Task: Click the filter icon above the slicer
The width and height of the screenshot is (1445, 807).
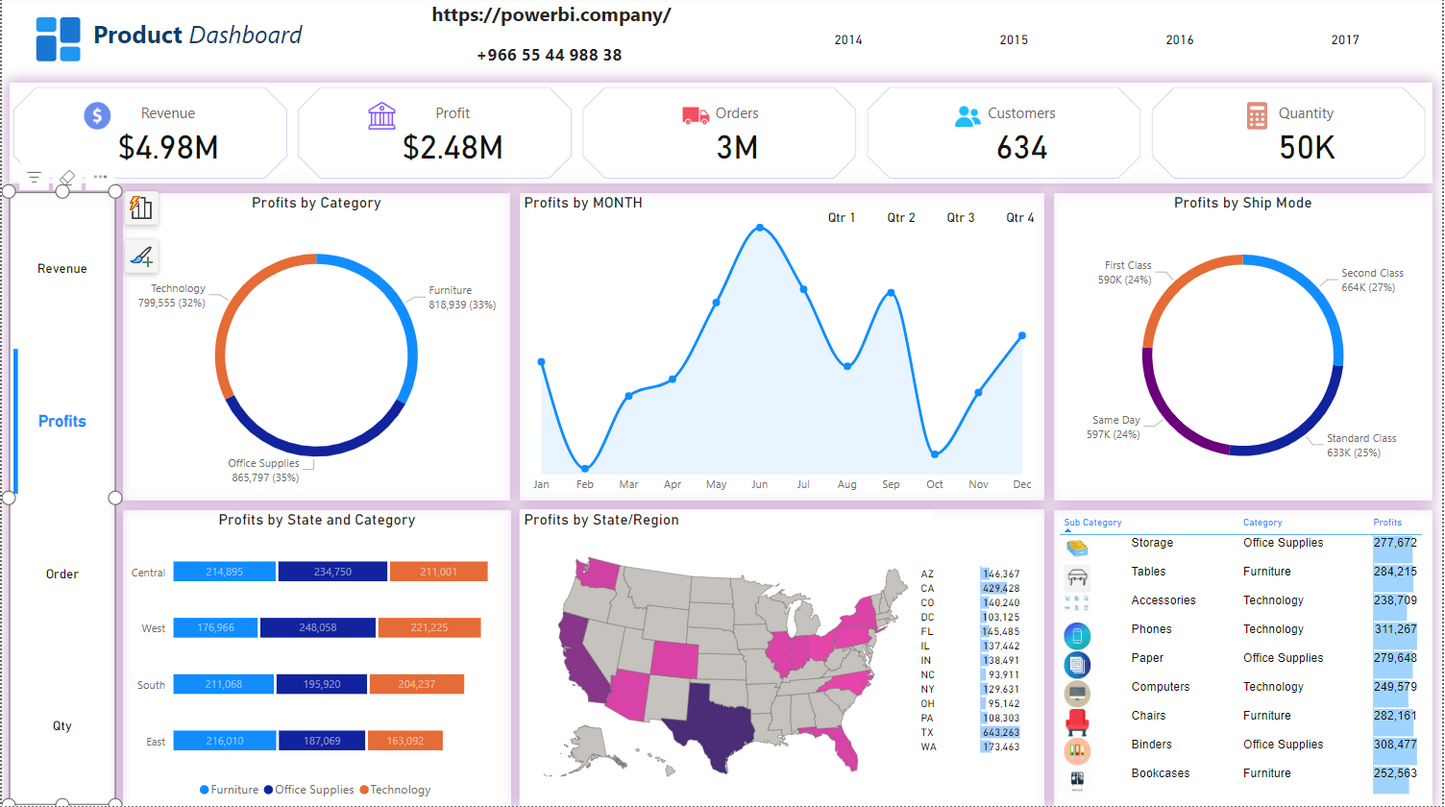Action: click(x=34, y=178)
